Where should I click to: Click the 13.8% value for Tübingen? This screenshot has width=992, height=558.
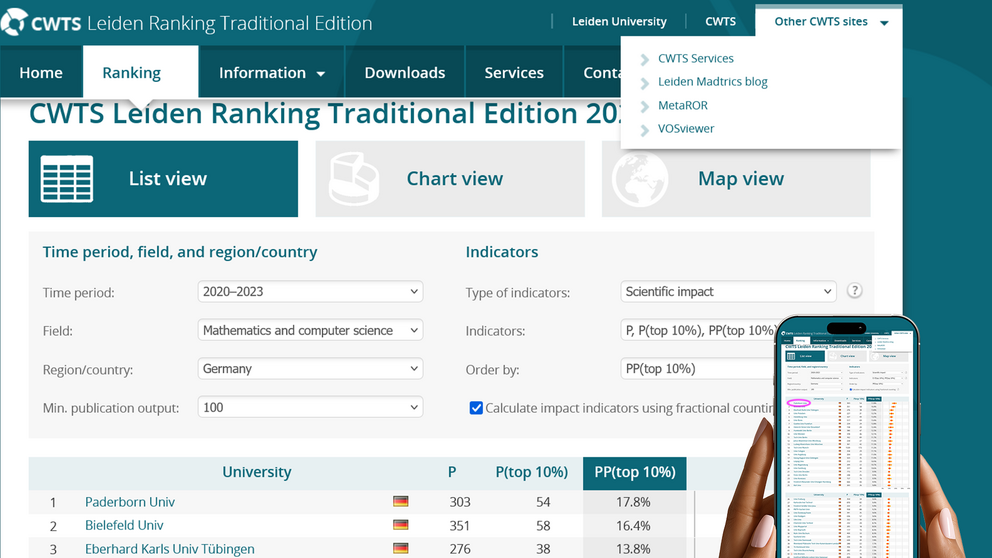(x=633, y=549)
